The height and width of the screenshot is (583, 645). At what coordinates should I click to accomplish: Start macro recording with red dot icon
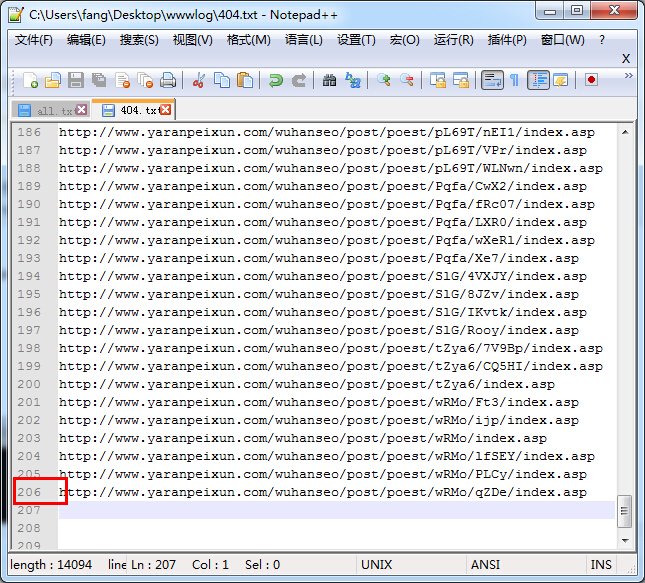tap(592, 79)
